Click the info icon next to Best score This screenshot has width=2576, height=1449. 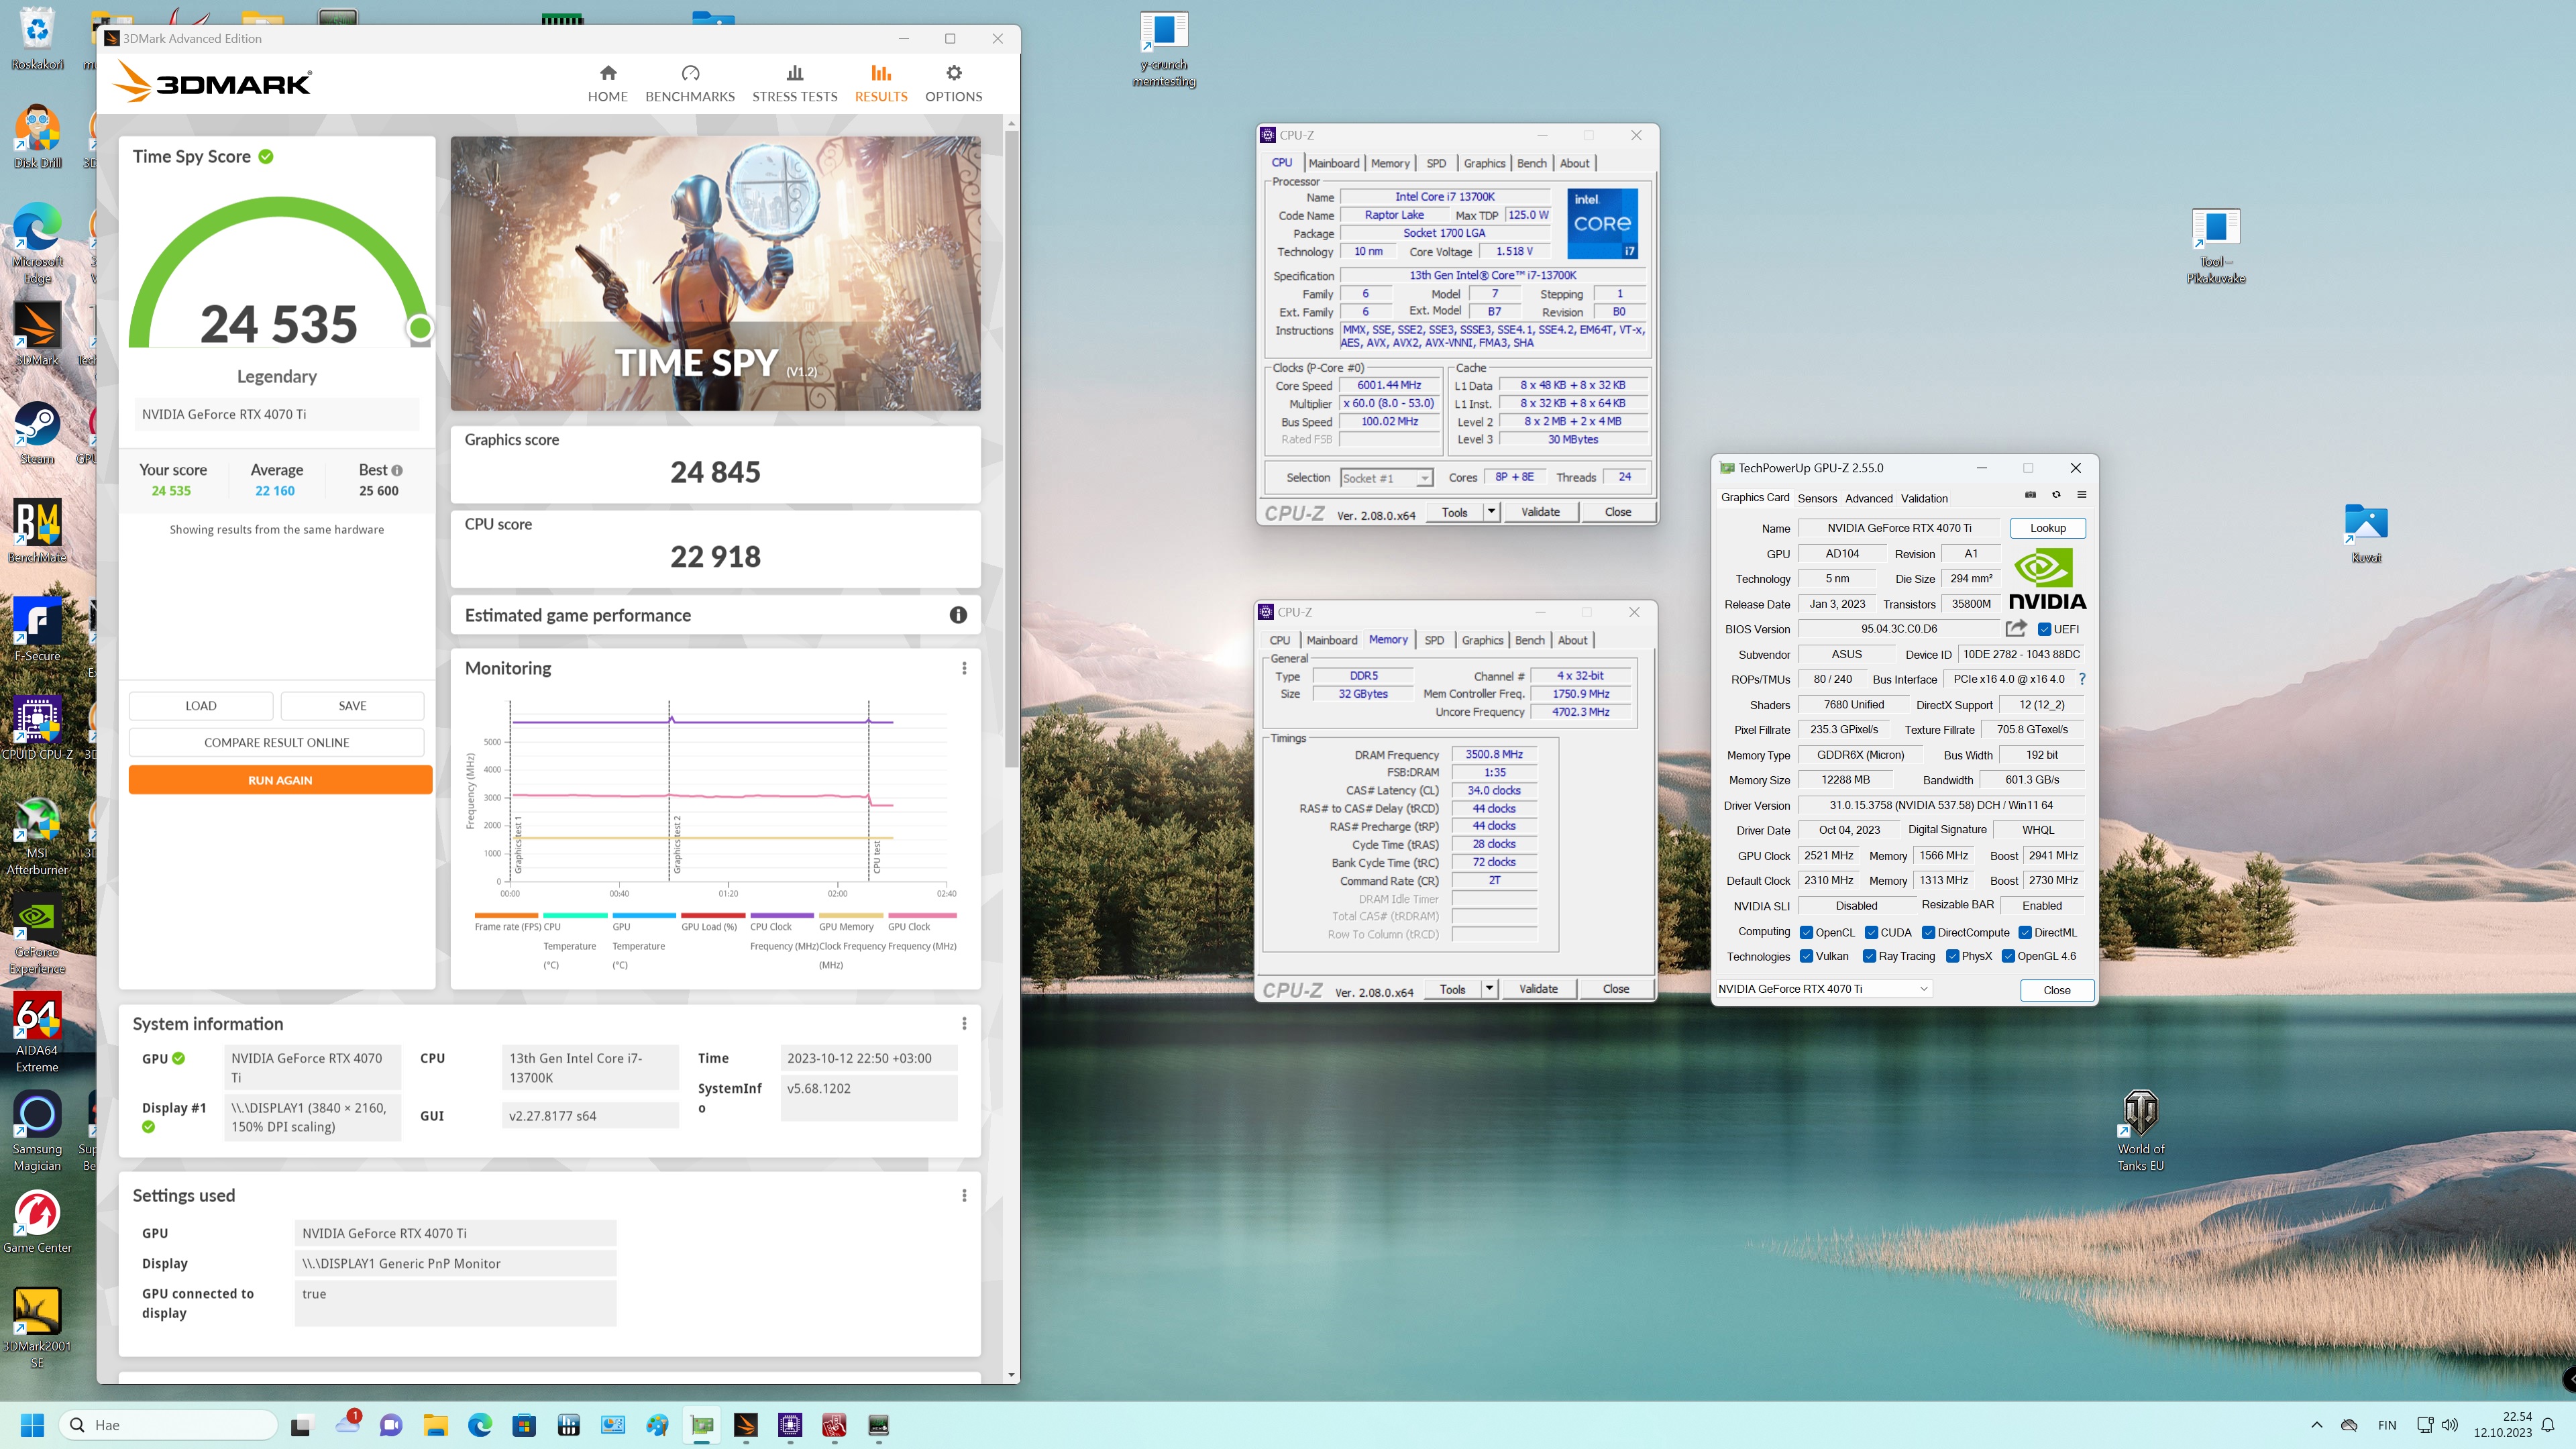pyautogui.click(x=397, y=470)
